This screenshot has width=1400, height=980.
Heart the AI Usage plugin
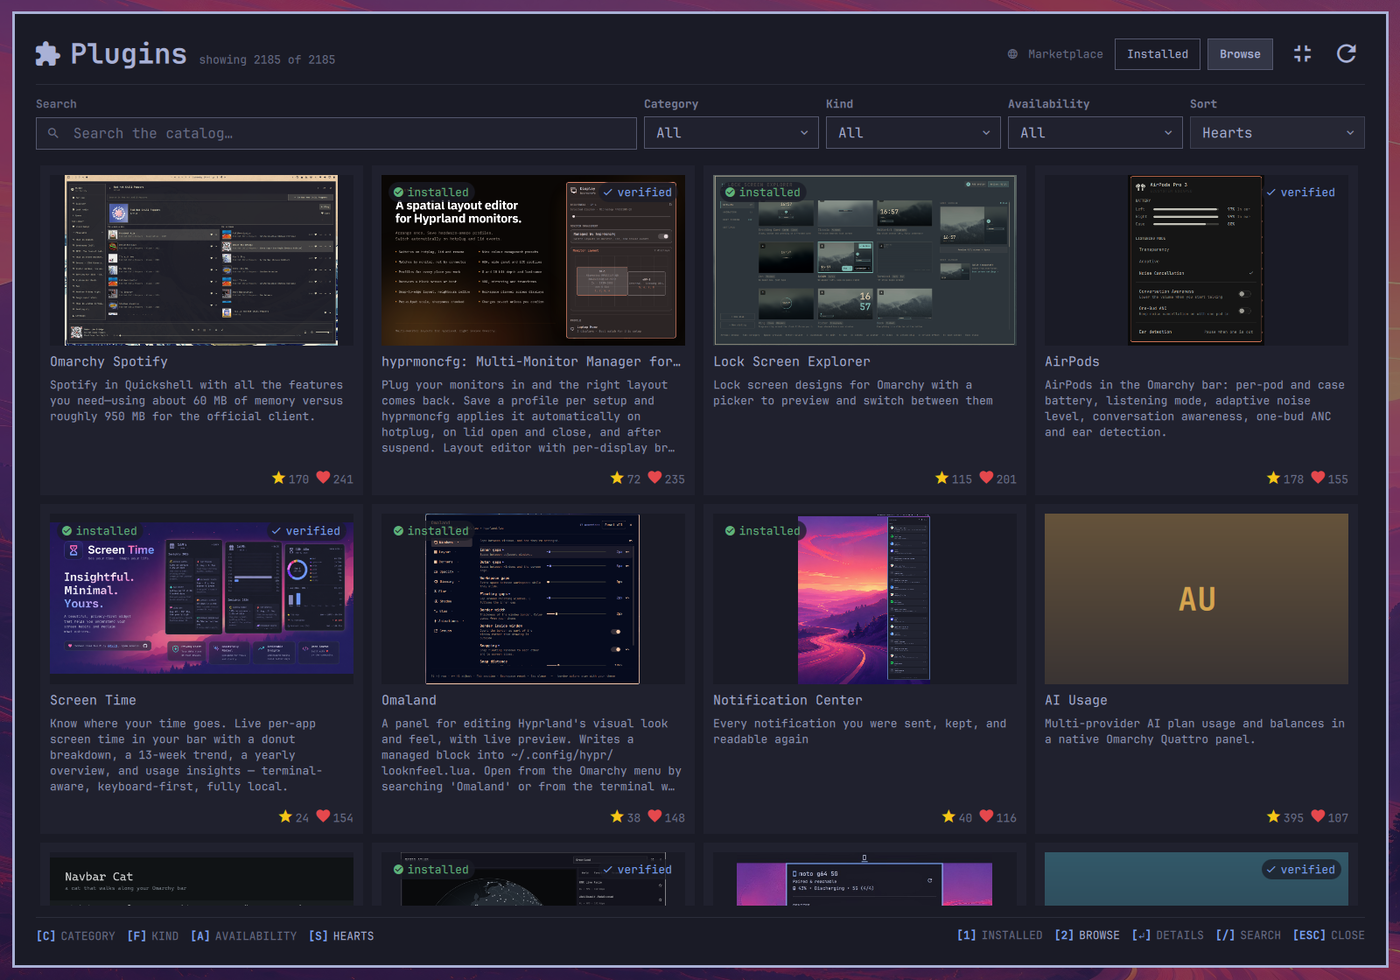1318,817
